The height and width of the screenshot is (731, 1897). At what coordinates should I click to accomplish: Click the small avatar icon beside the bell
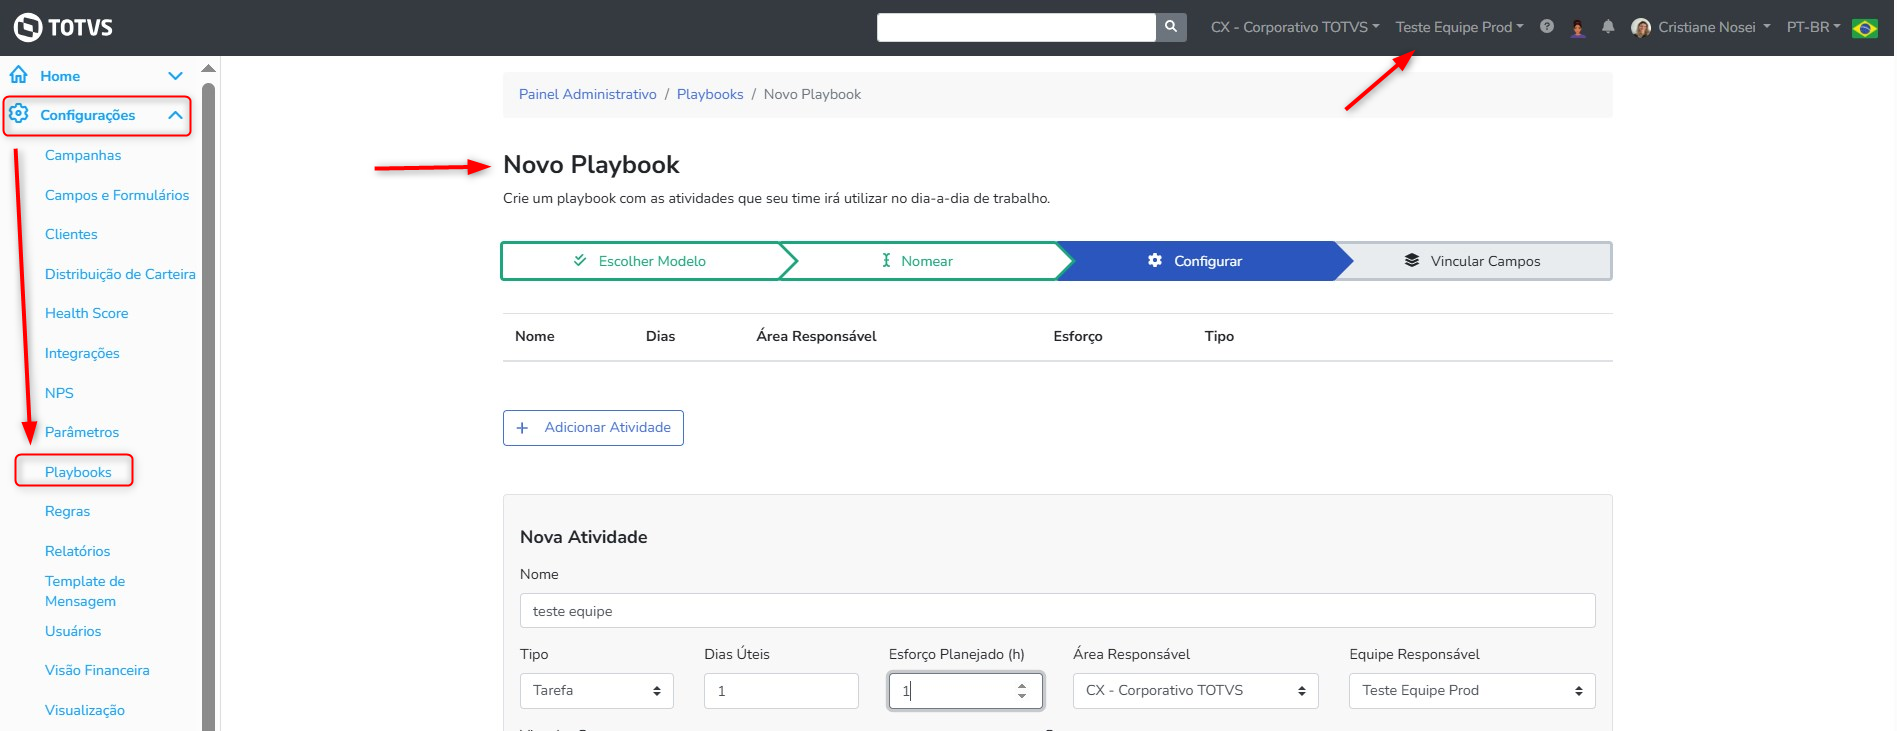tap(1578, 28)
